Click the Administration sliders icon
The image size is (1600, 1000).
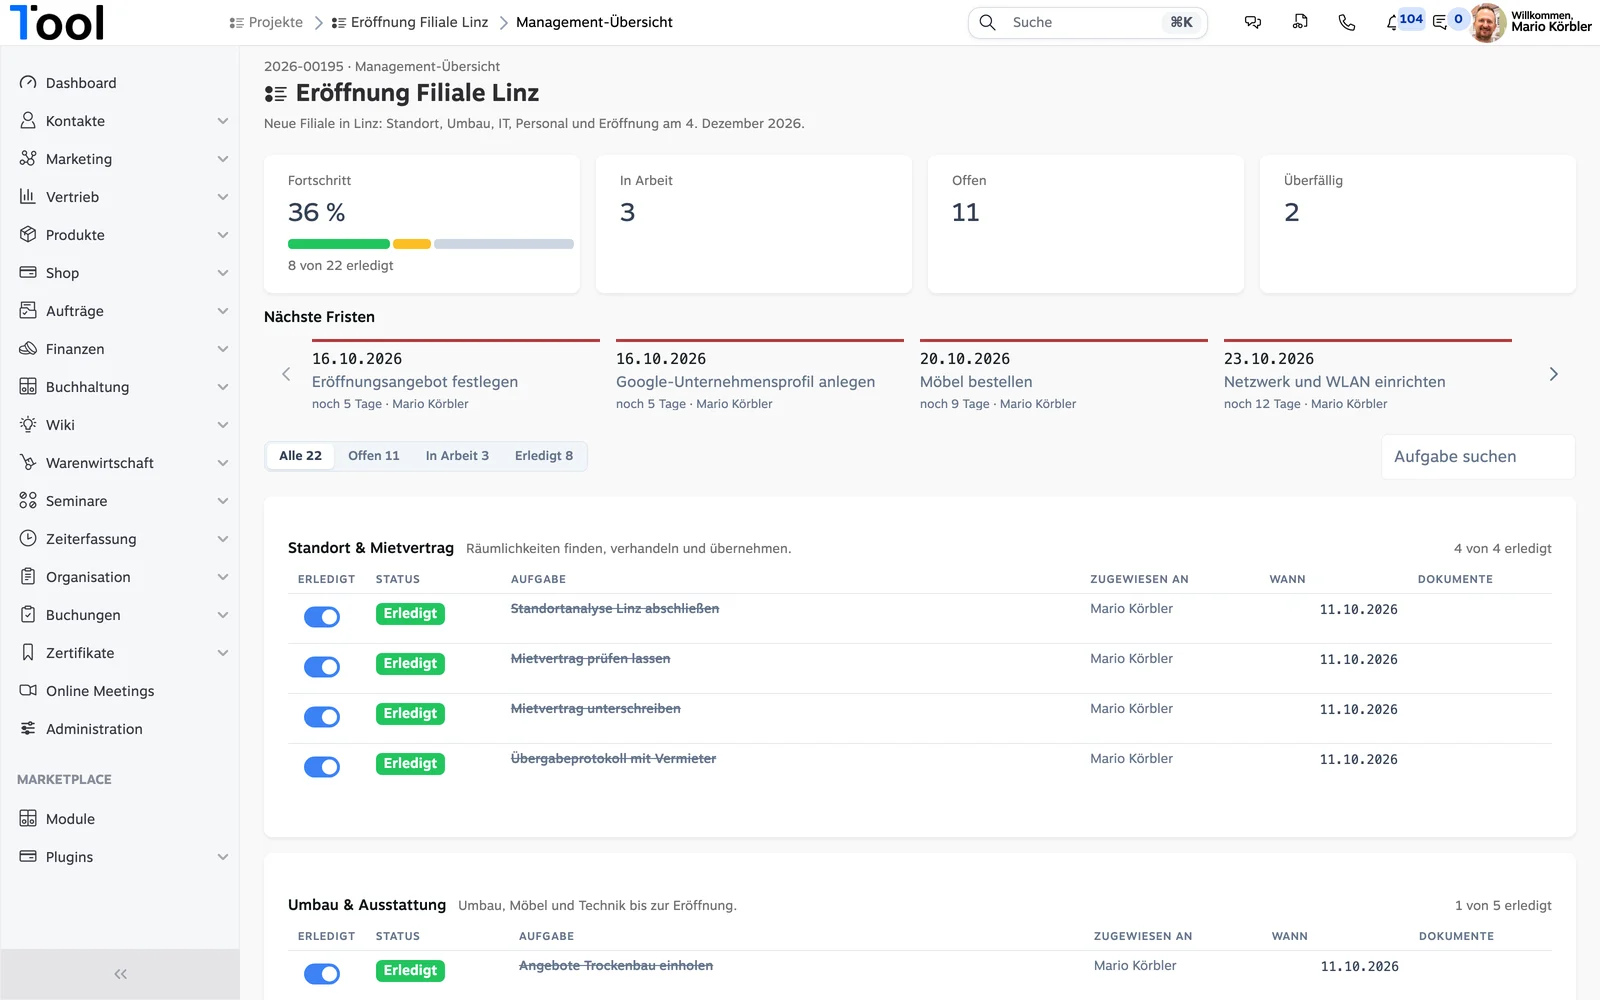tap(28, 729)
